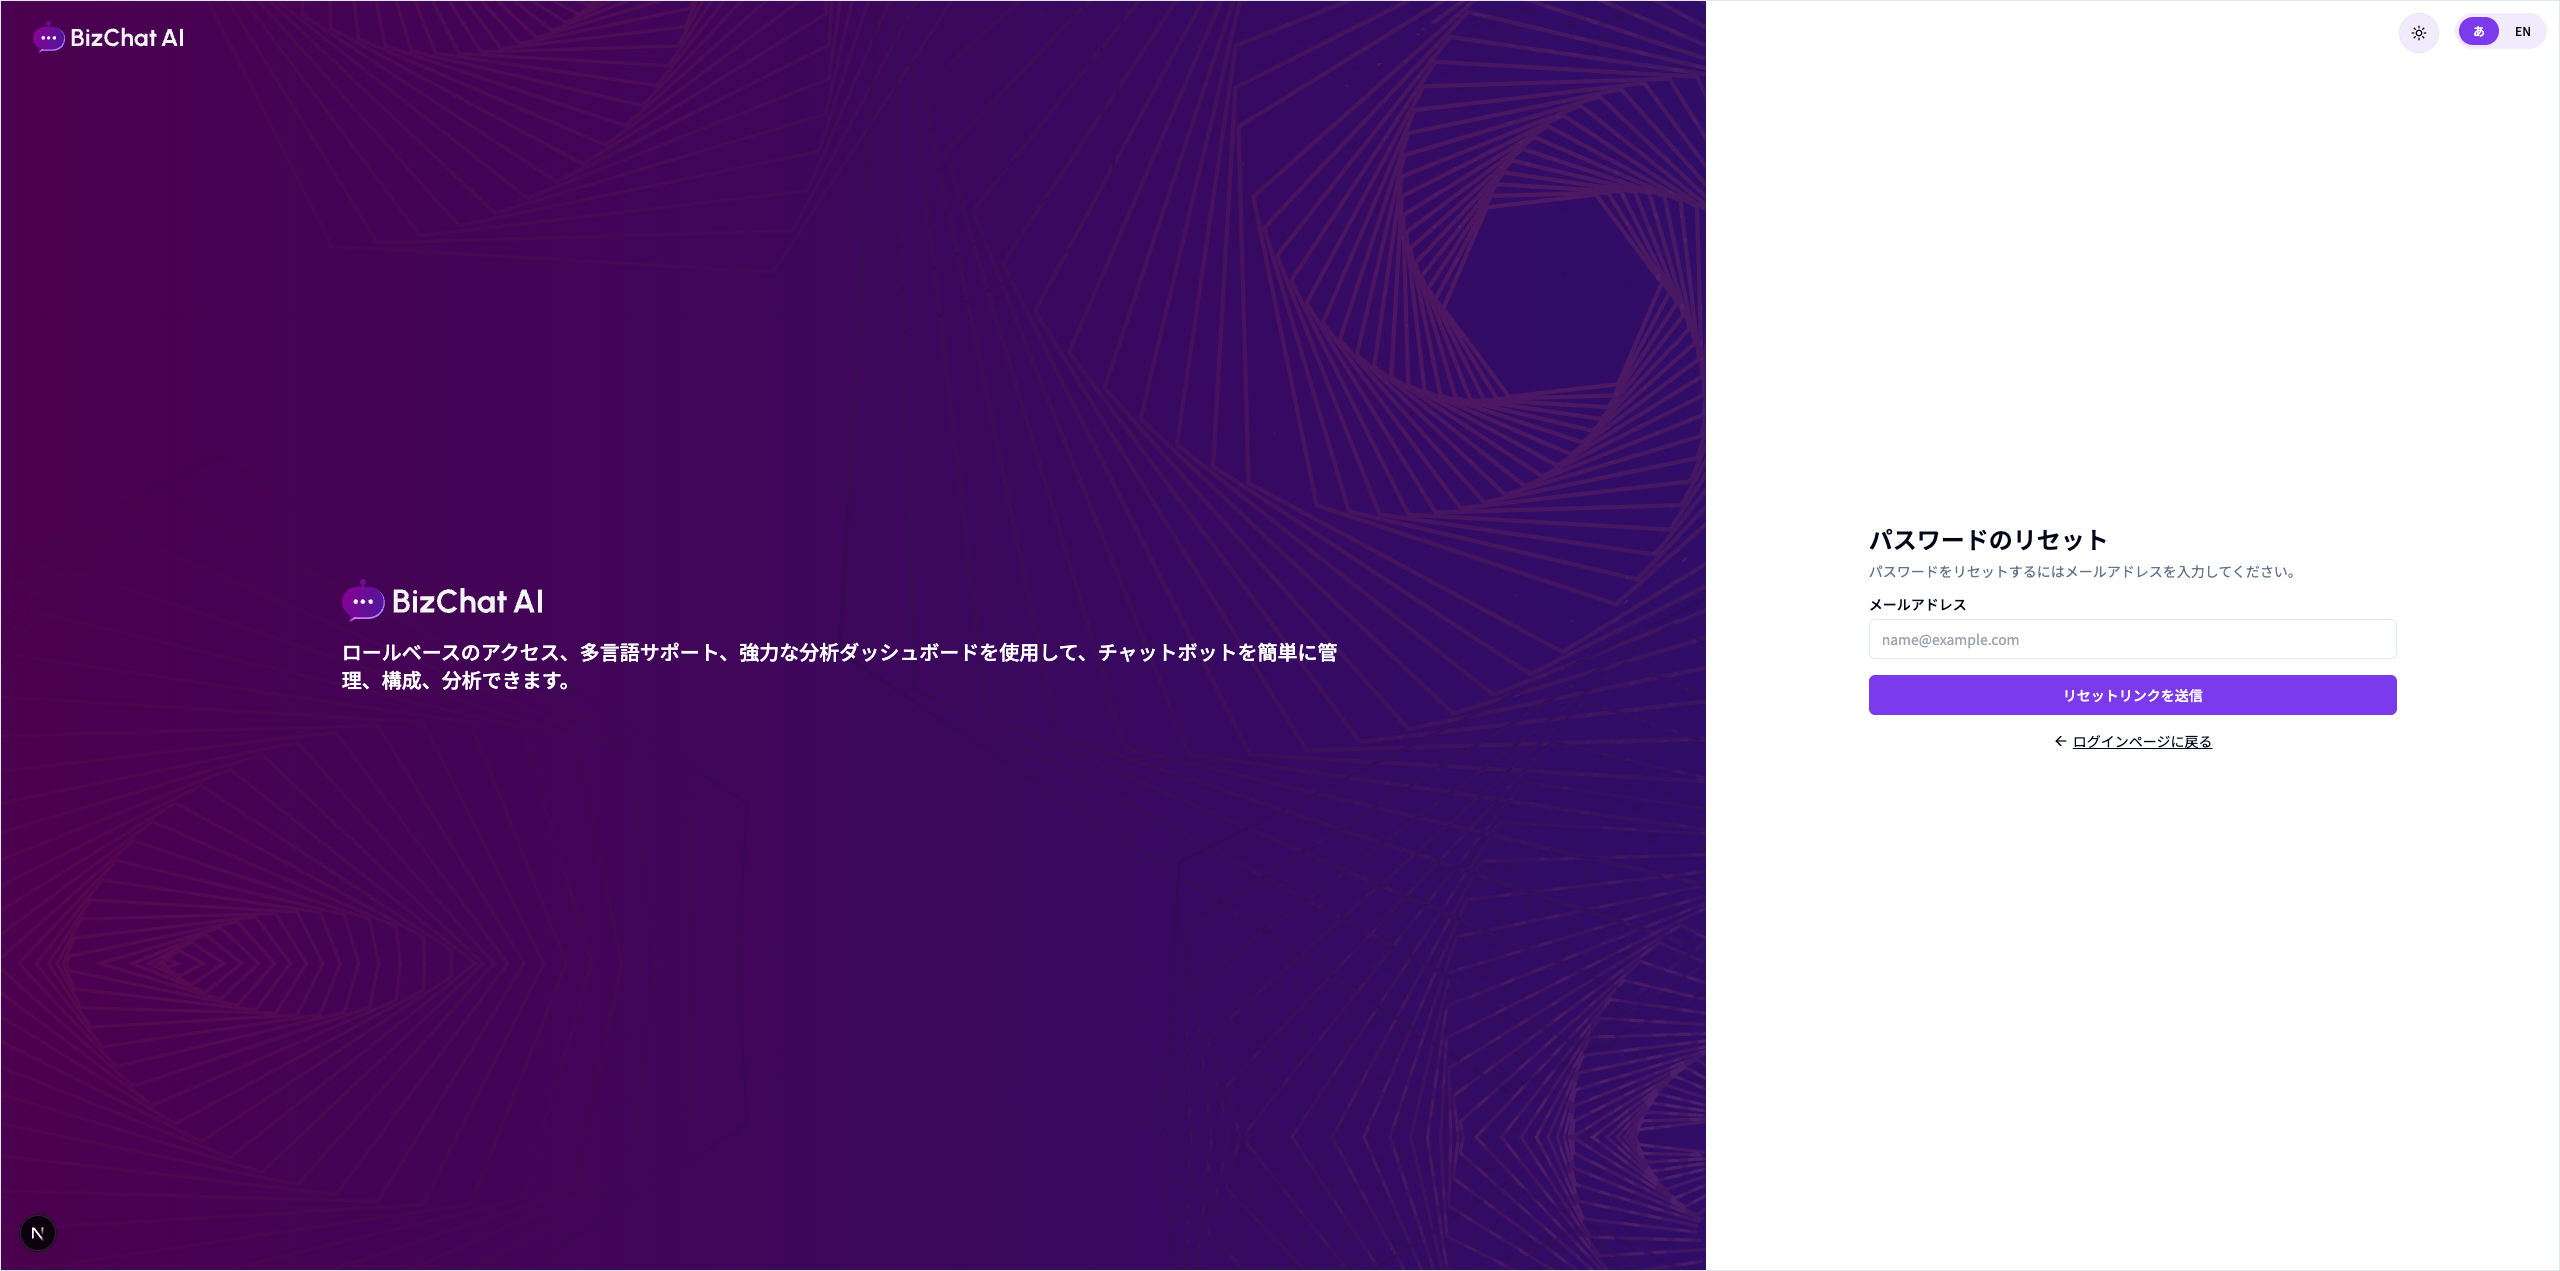Click the password reset instruction text
This screenshot has height=1271, width=2560.
tap(2085, 572)
